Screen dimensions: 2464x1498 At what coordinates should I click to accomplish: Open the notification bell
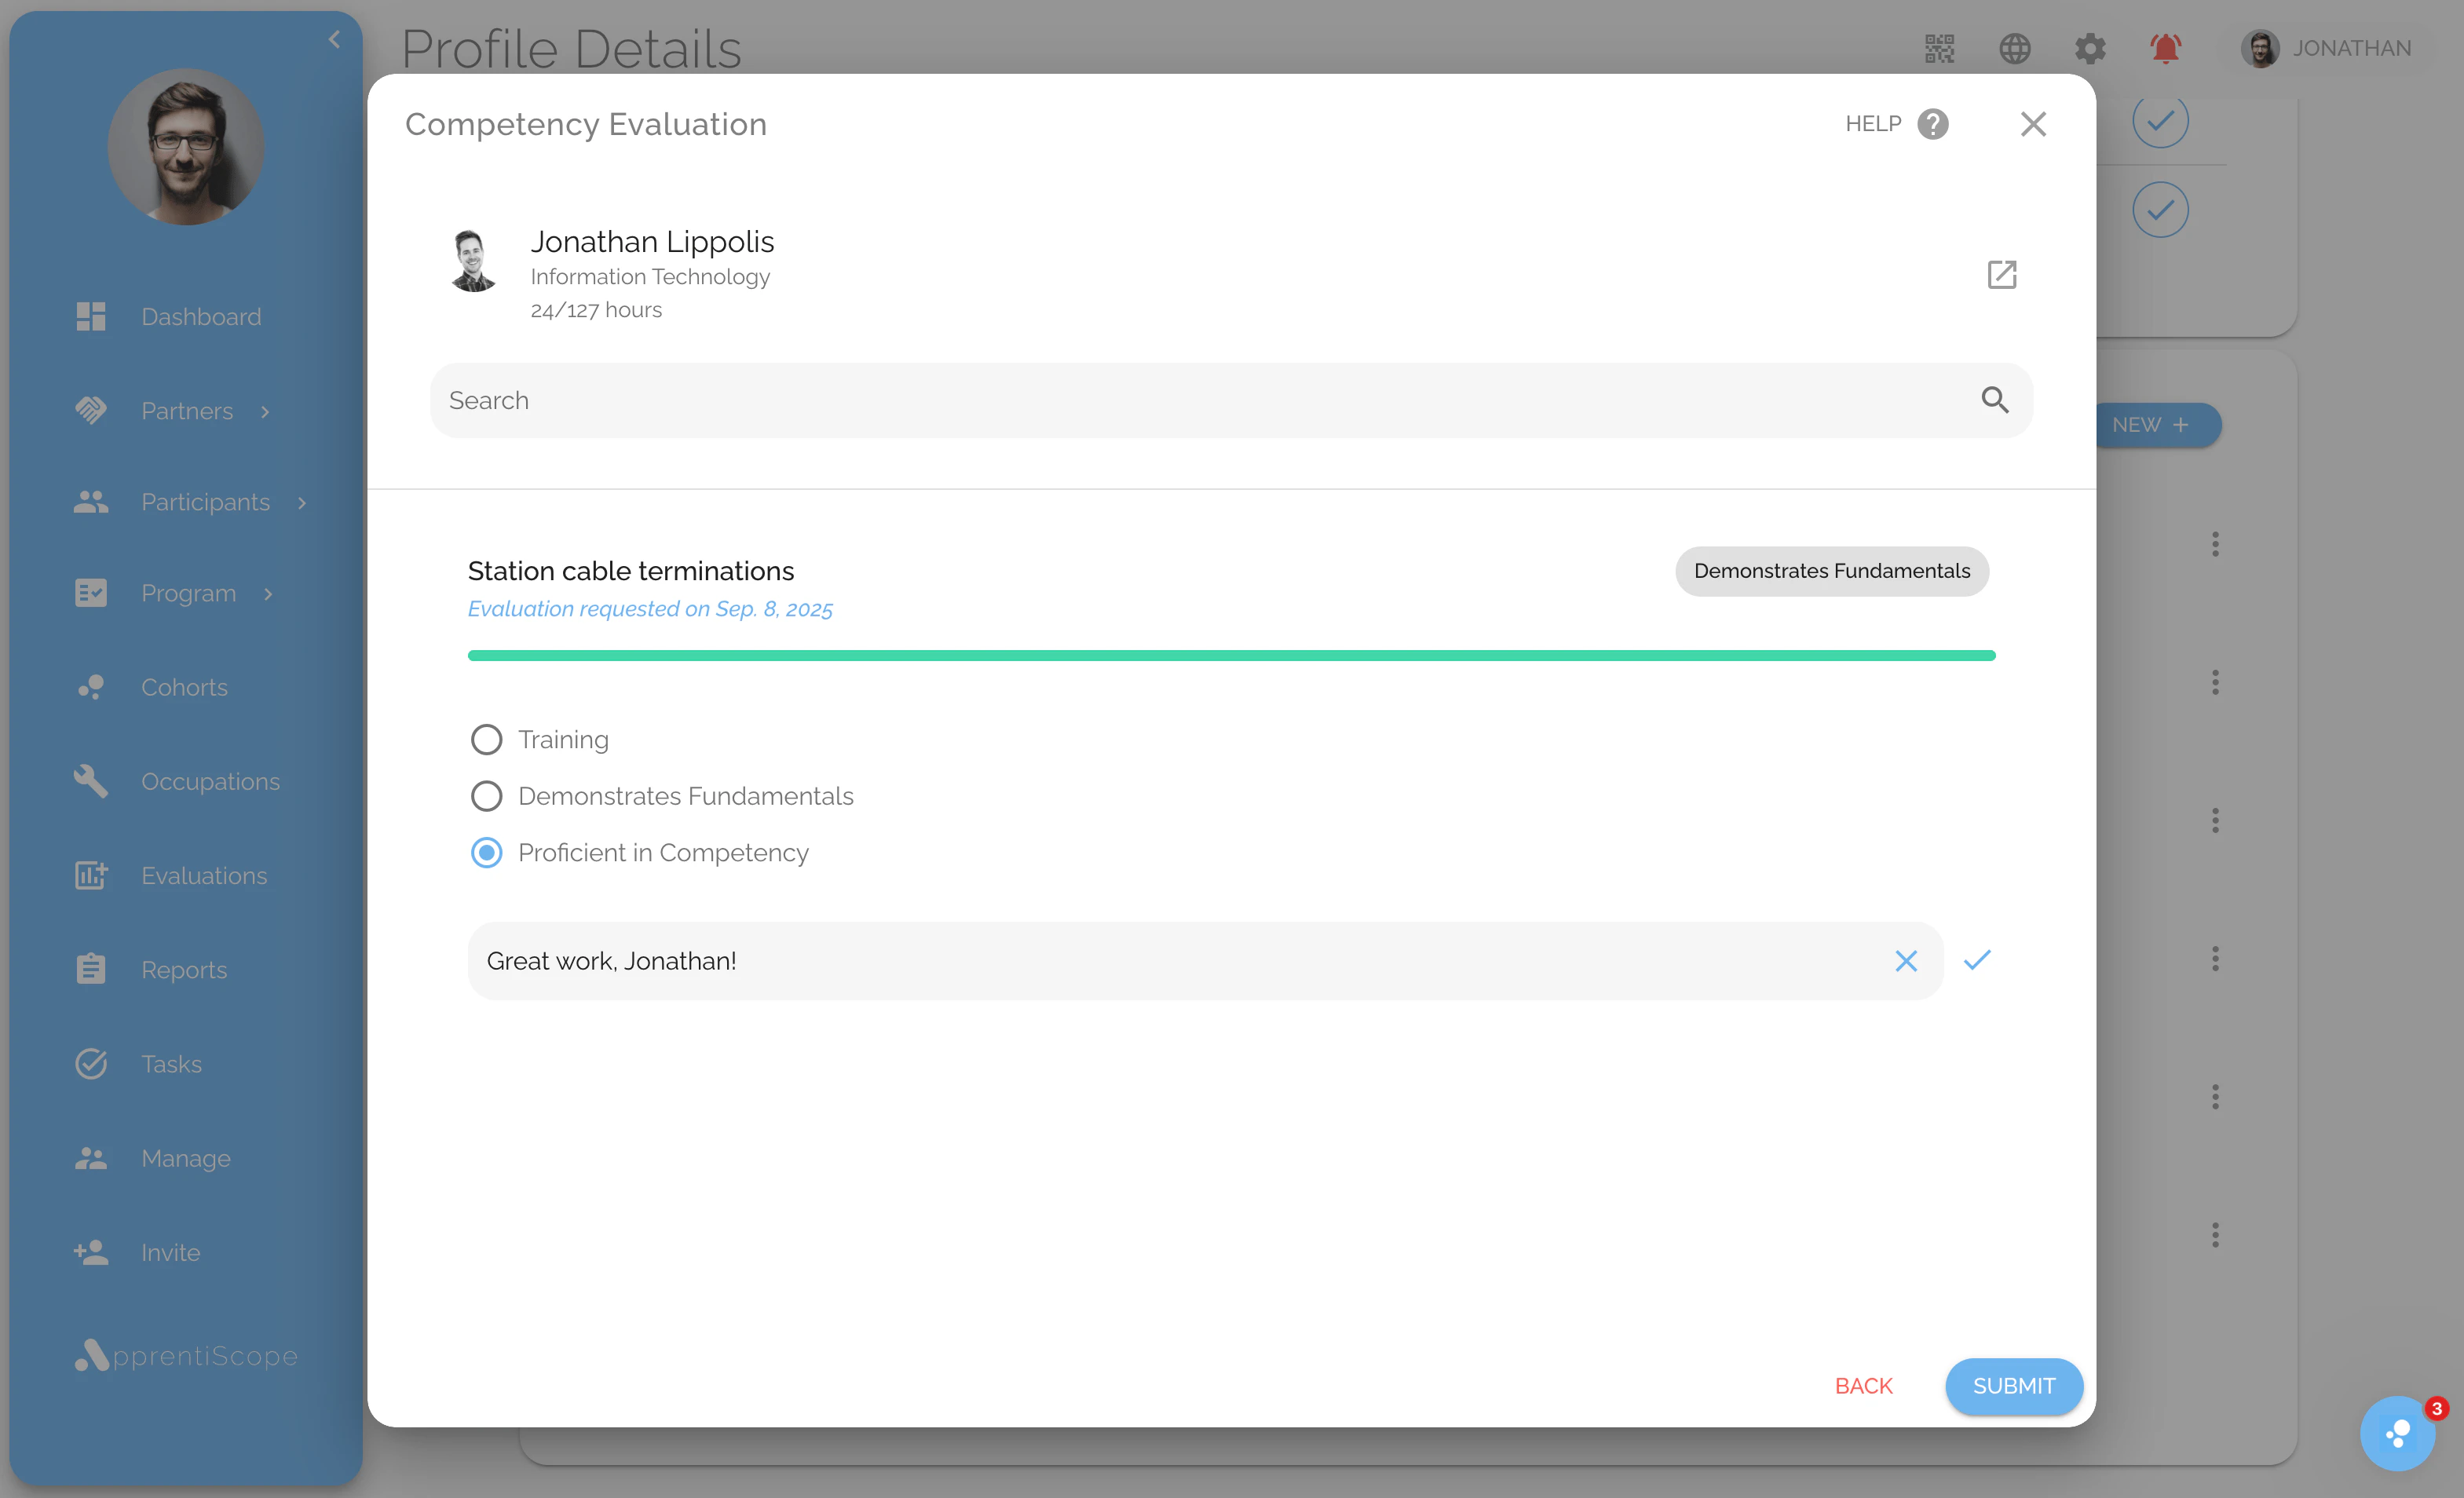pos(2165,48)
